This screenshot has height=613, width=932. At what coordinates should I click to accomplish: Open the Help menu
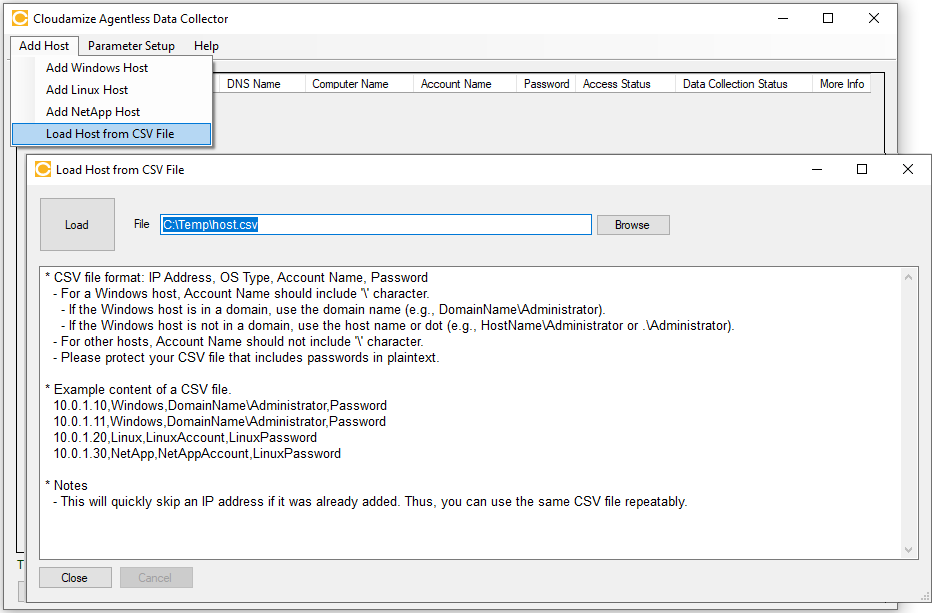click(206, 46)
